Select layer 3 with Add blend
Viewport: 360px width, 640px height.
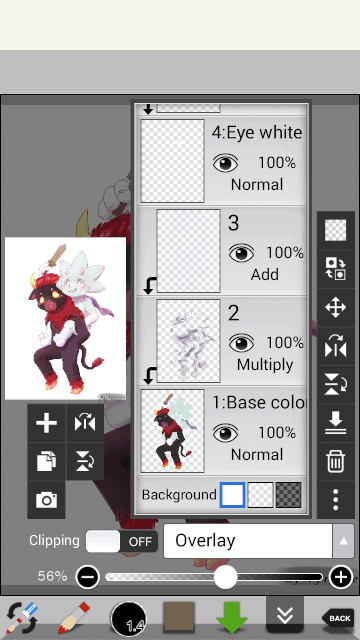(222, 251)
